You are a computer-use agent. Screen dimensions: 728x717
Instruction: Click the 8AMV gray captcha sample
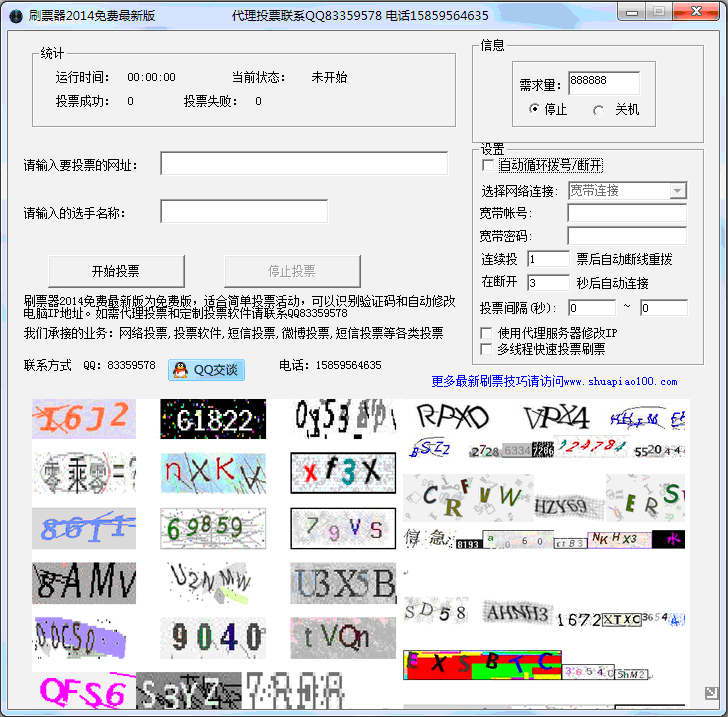click(x=84, y=583)
